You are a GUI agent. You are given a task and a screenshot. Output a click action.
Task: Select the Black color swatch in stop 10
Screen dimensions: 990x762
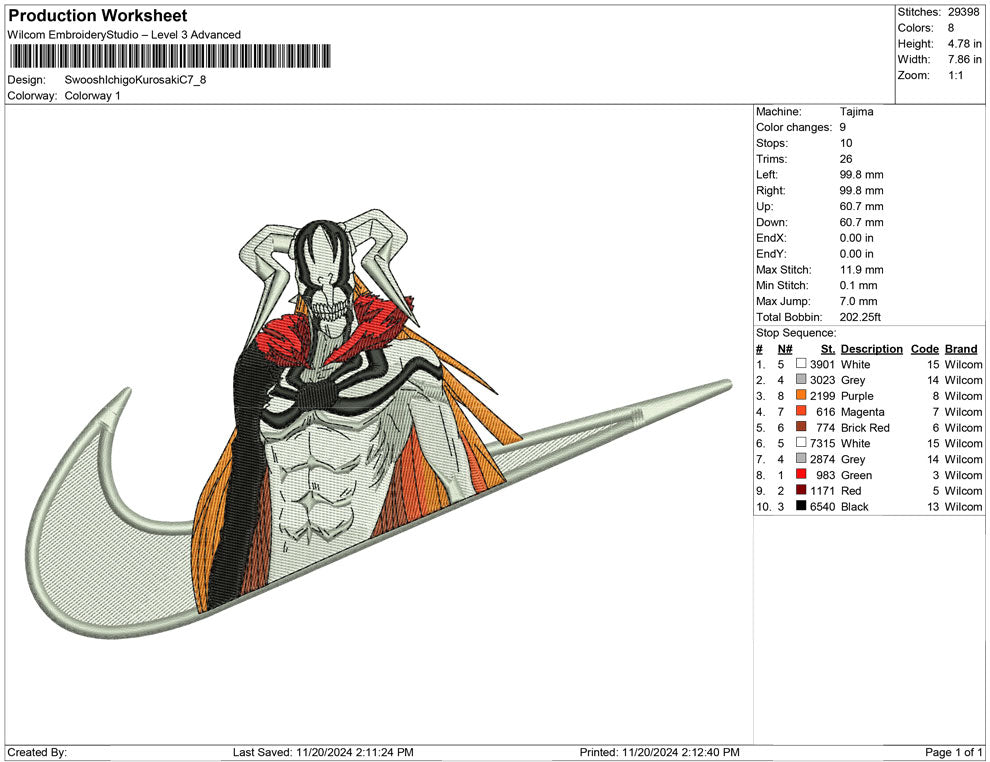click(801, 507)
